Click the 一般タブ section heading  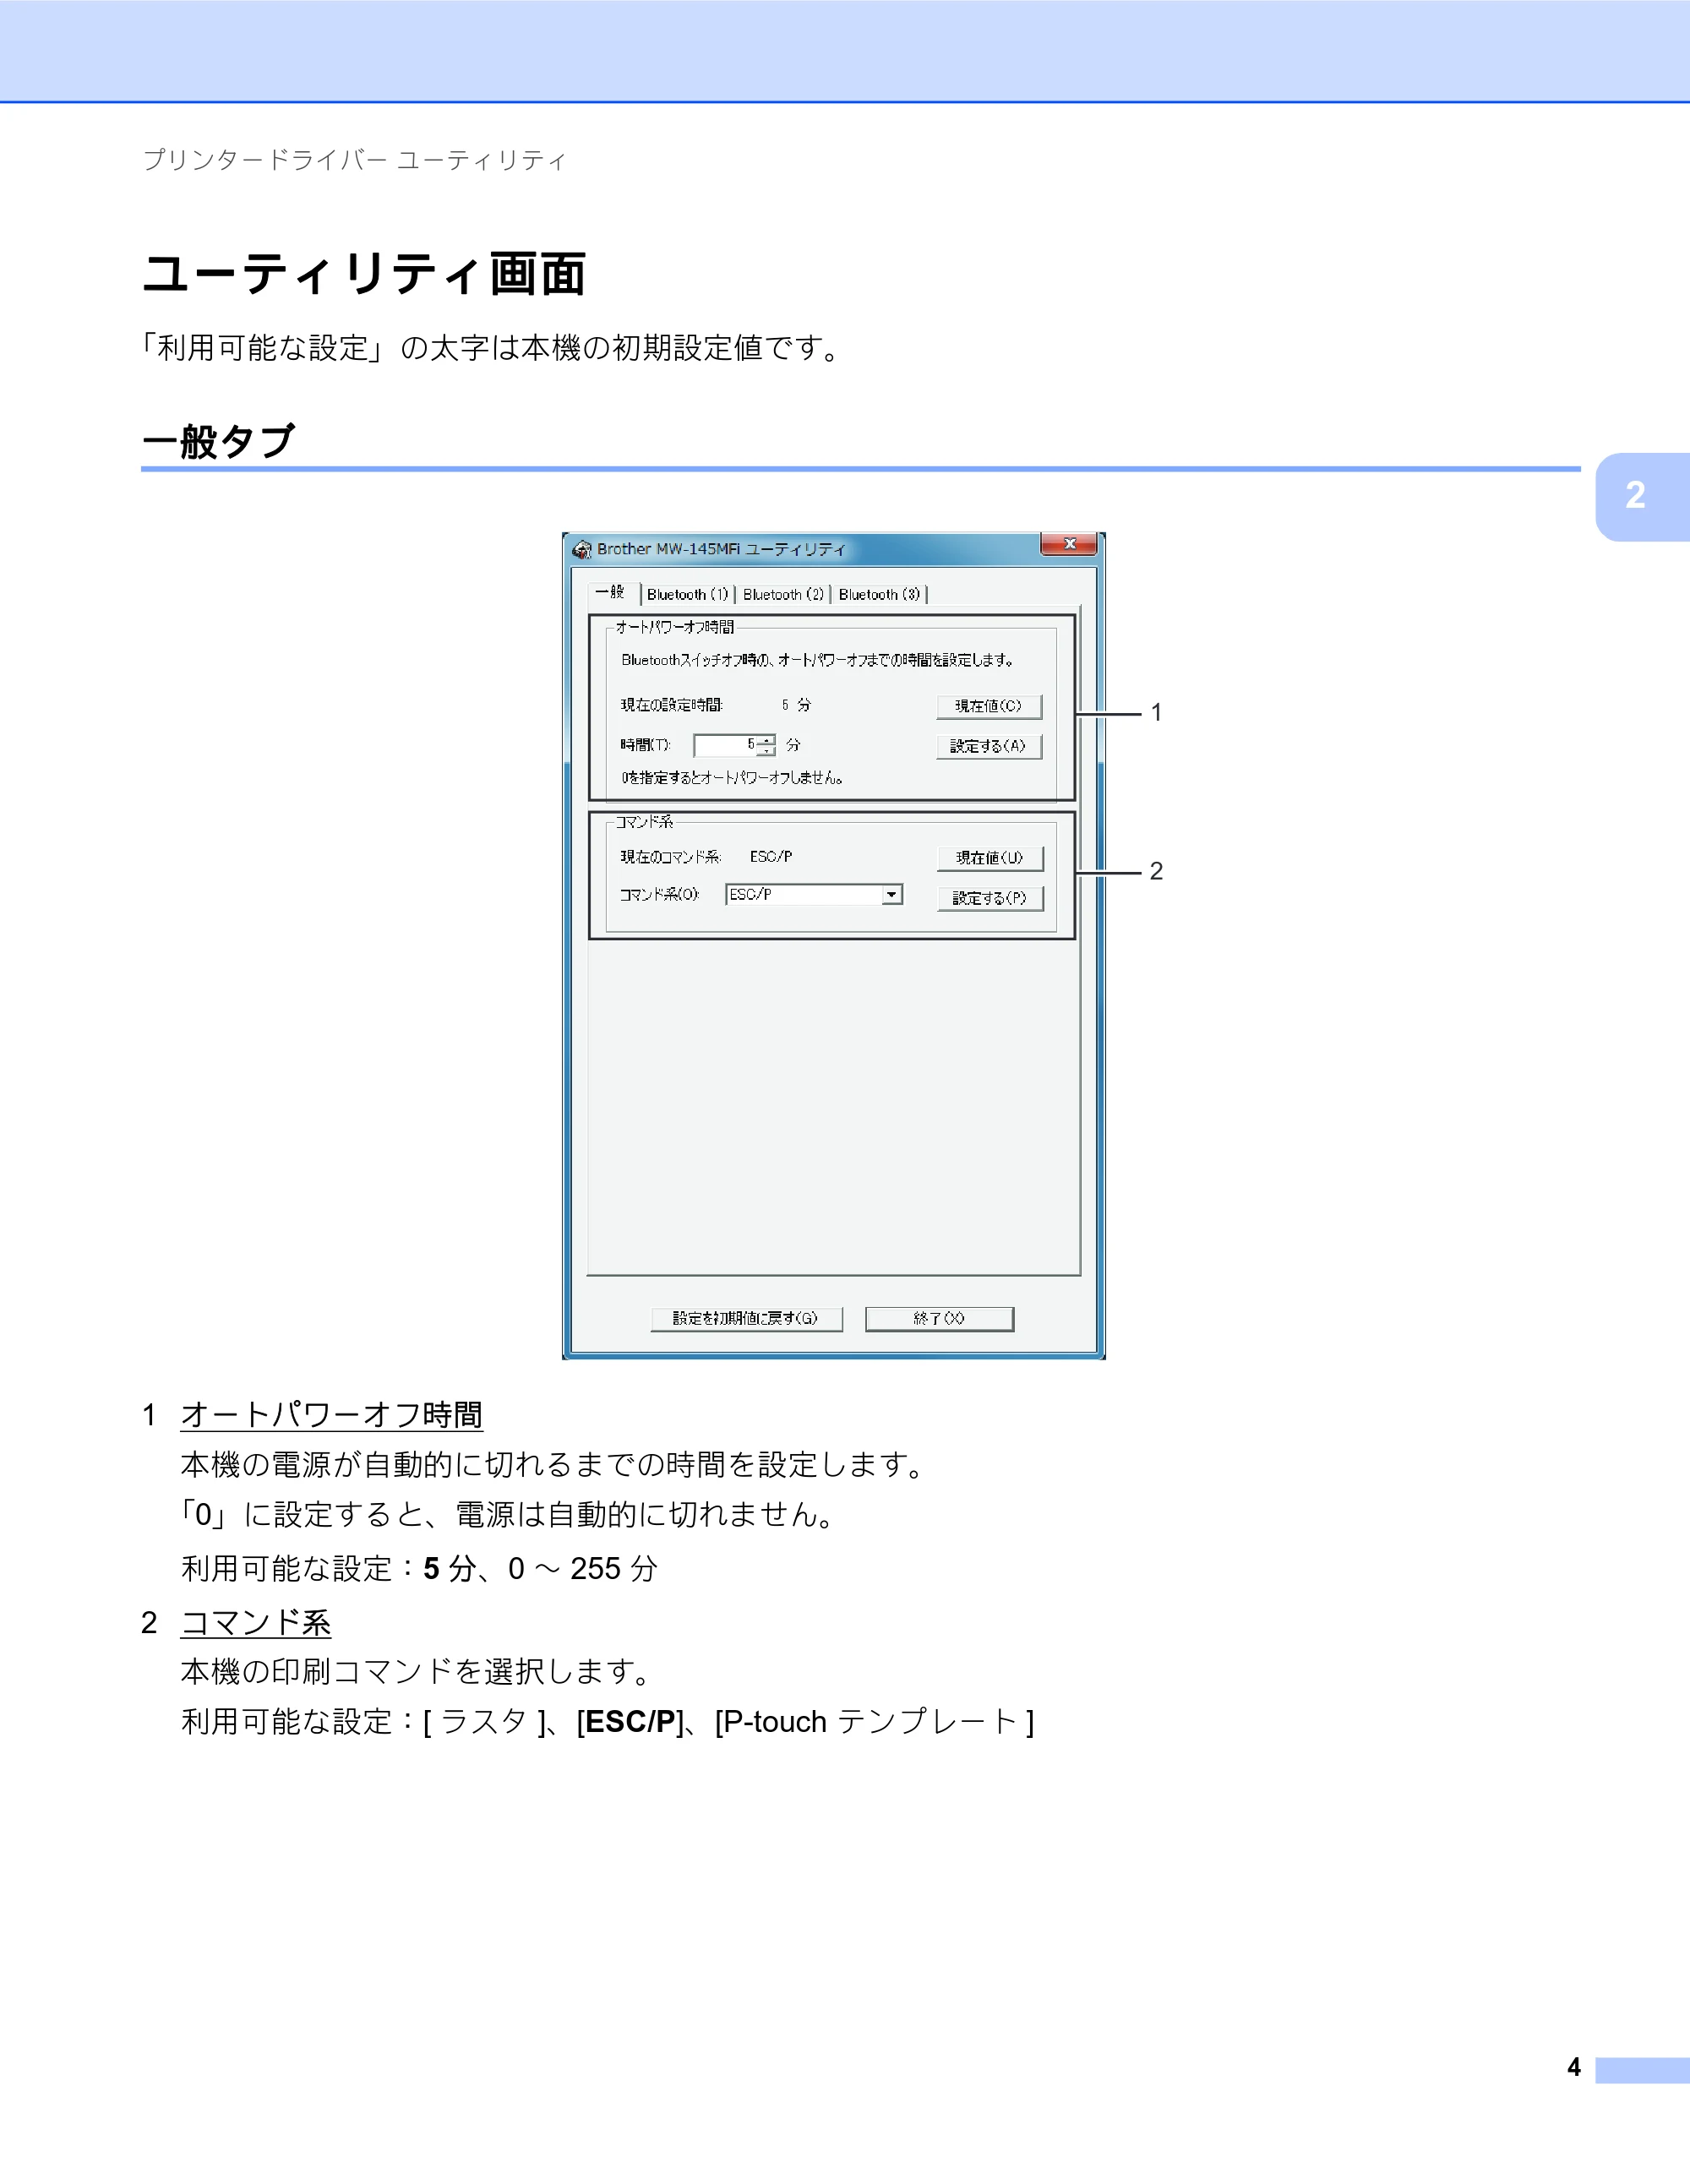click(219, 441)
